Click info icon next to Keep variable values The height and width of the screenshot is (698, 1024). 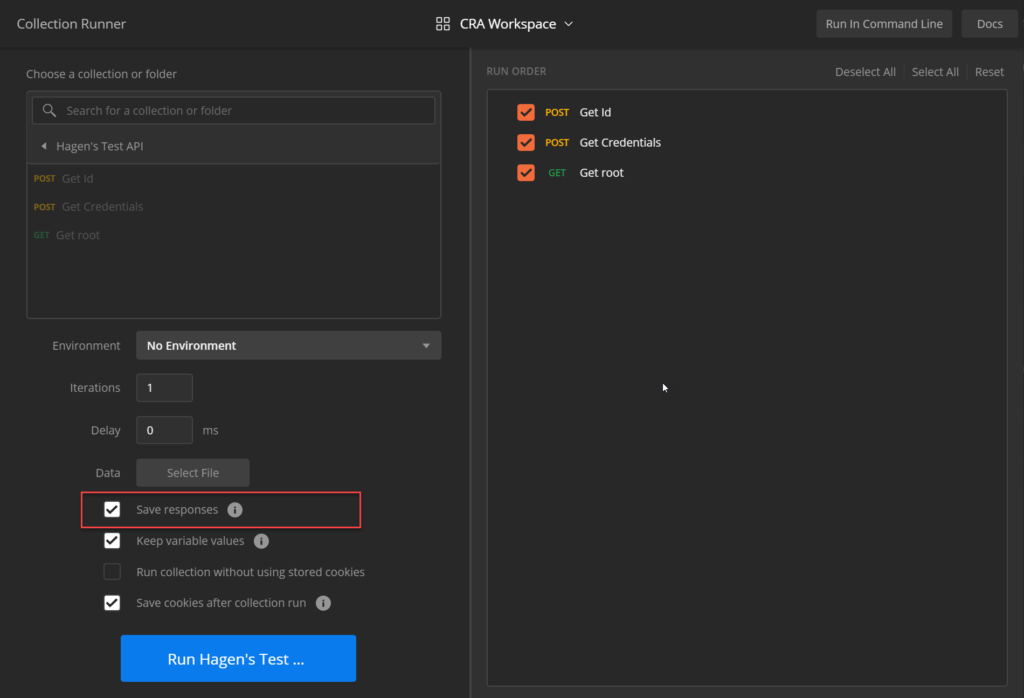261,541
